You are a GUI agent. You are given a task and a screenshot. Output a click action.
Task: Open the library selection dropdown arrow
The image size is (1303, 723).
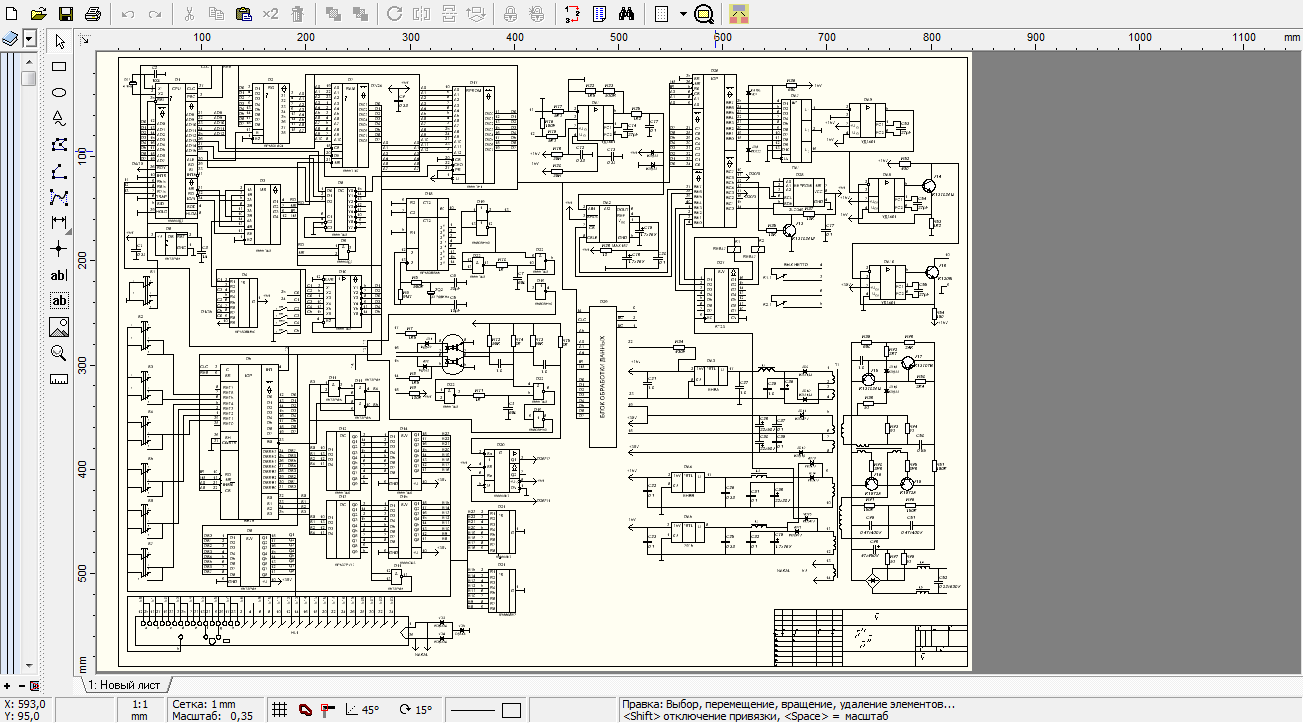[x=30, y=39]
